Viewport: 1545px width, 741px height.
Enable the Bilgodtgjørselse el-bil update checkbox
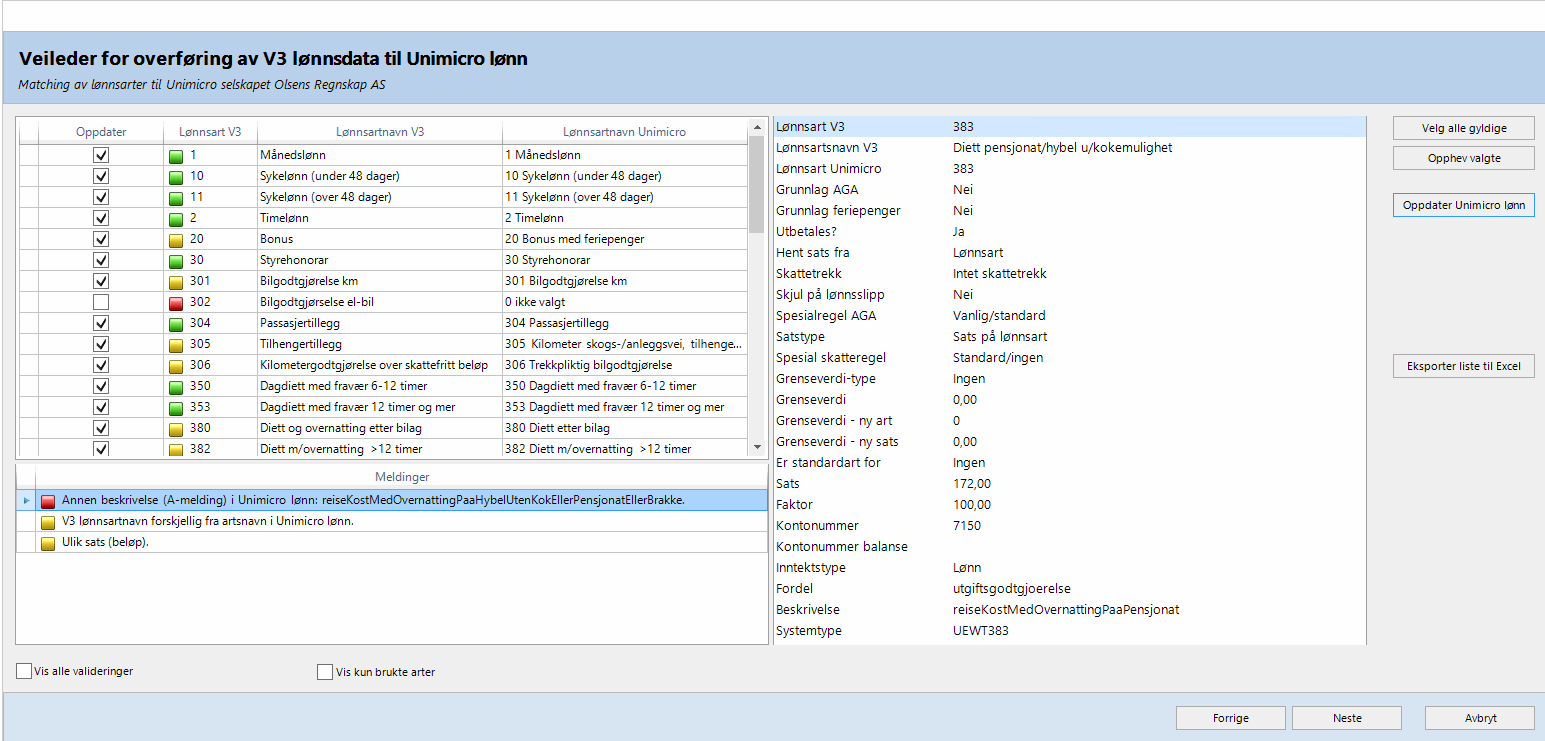click(101, 302)
